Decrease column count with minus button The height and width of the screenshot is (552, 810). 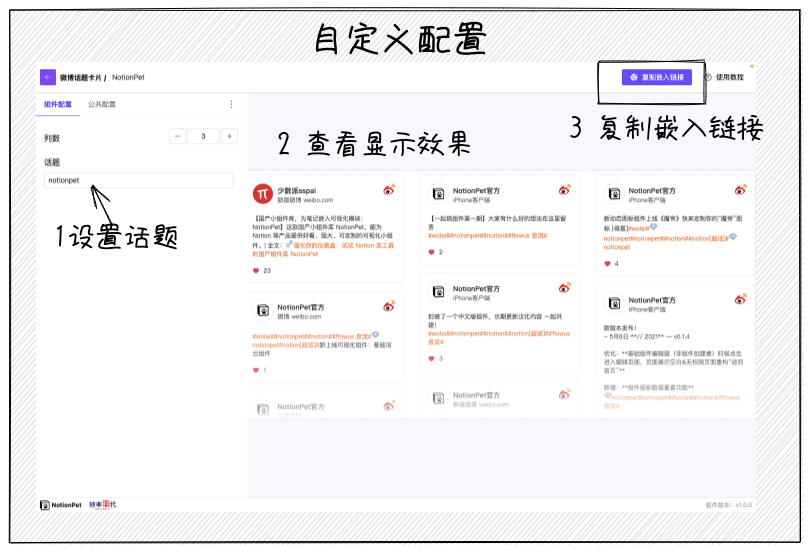[x=177, y=136]
